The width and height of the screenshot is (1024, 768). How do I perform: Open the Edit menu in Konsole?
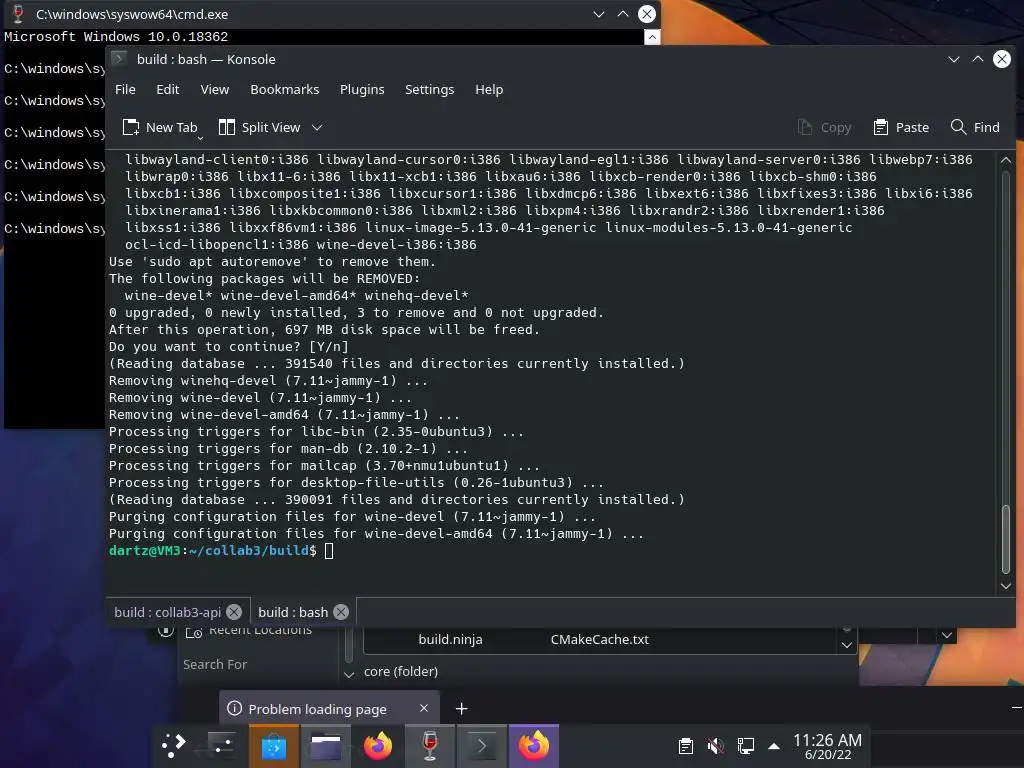pos(167,89)
